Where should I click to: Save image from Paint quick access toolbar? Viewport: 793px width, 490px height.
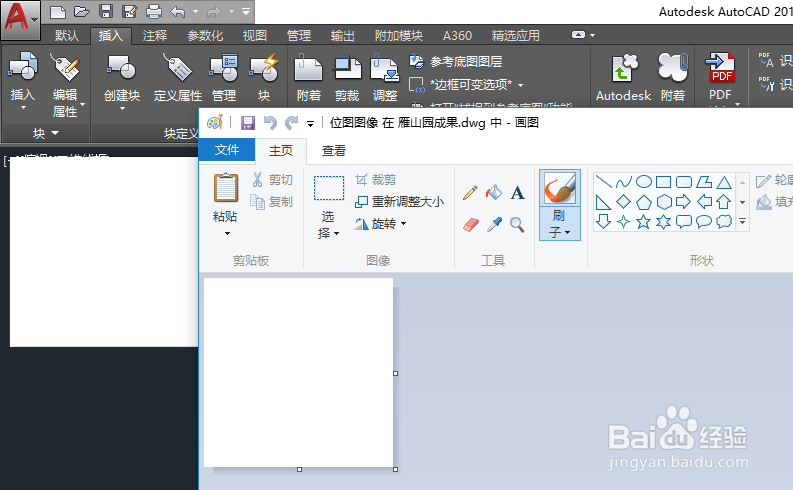[248, 123]
